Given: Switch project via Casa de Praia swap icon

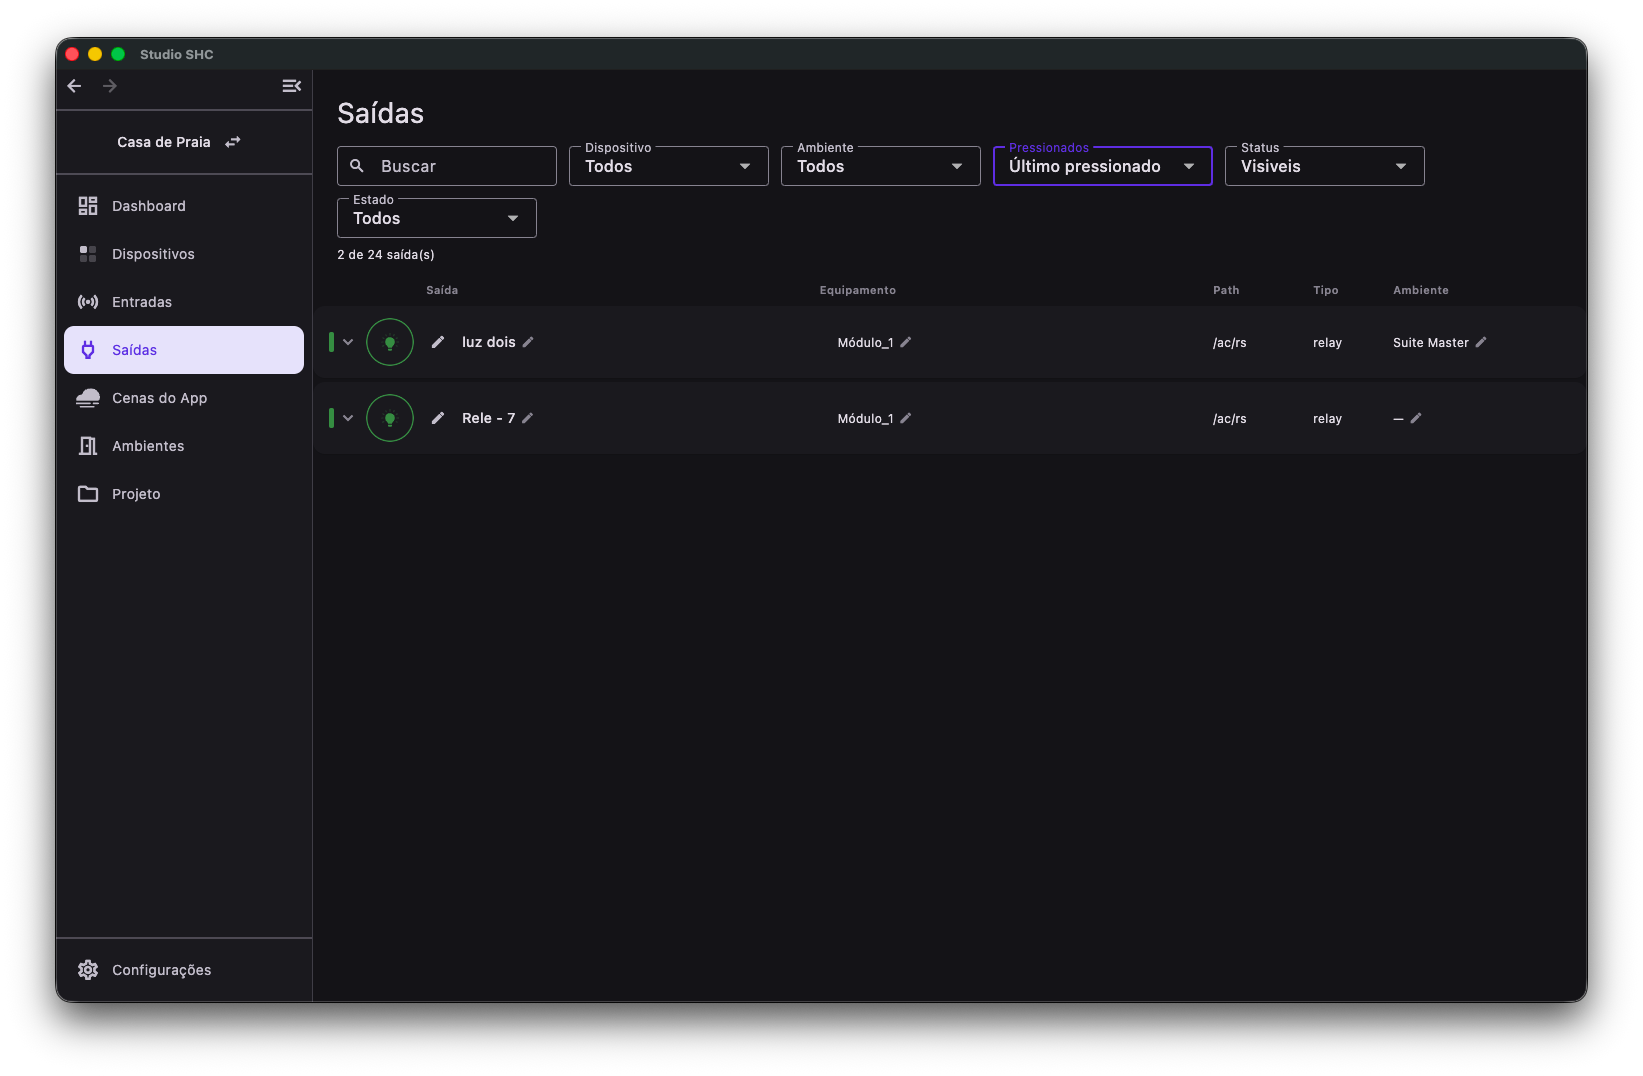Looking at the screenshot, I should pos(233,142).
